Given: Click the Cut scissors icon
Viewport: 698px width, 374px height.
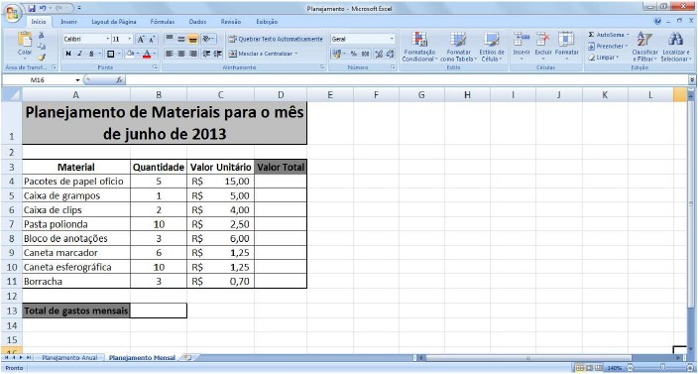Looking at the screenshot, I should [x=41, y=35].
